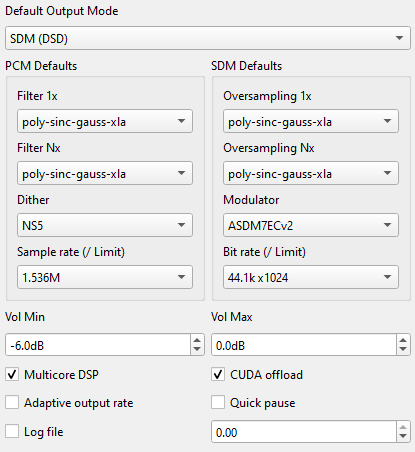Open the Default Output Mode dropdown
The image size is (415, 452).
click(x=208, y=38)
